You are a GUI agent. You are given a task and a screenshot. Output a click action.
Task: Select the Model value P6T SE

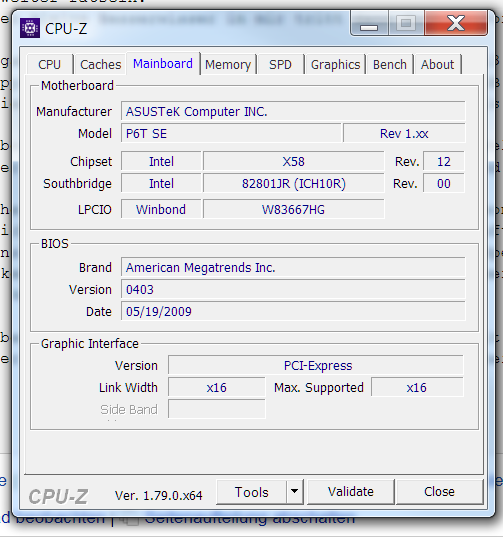coord(231,133)
